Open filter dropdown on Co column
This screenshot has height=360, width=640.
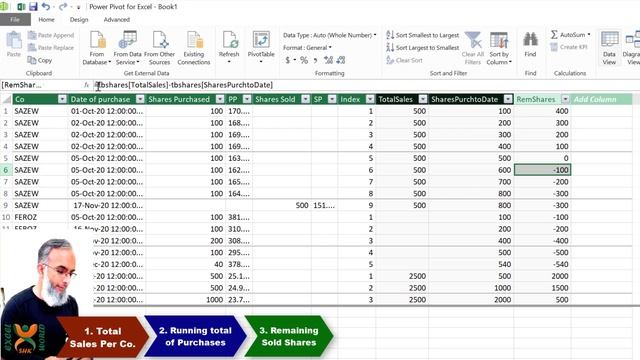click(x=62, y=99)
